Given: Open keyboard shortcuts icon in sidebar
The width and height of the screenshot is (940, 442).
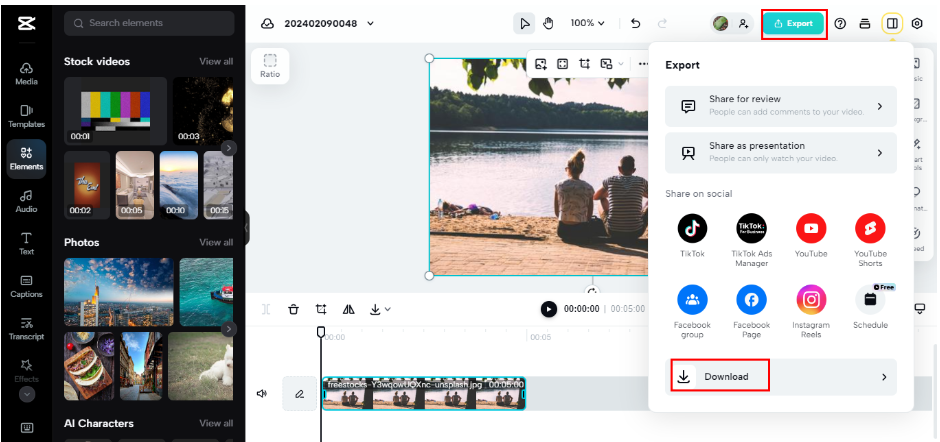Looking at the screenshot, I should pyautogui.click(x=27, y=428).
